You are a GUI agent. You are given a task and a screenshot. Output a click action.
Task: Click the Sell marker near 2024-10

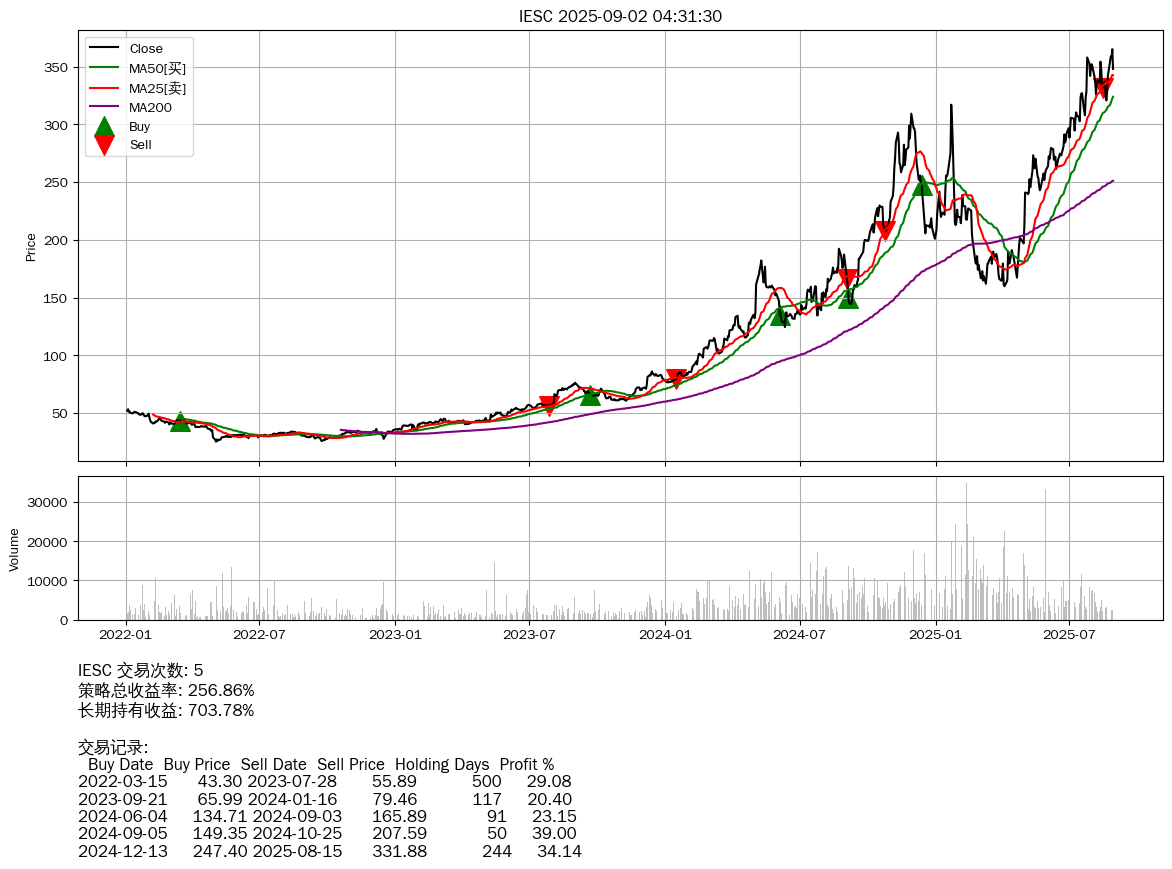point(884,230)
